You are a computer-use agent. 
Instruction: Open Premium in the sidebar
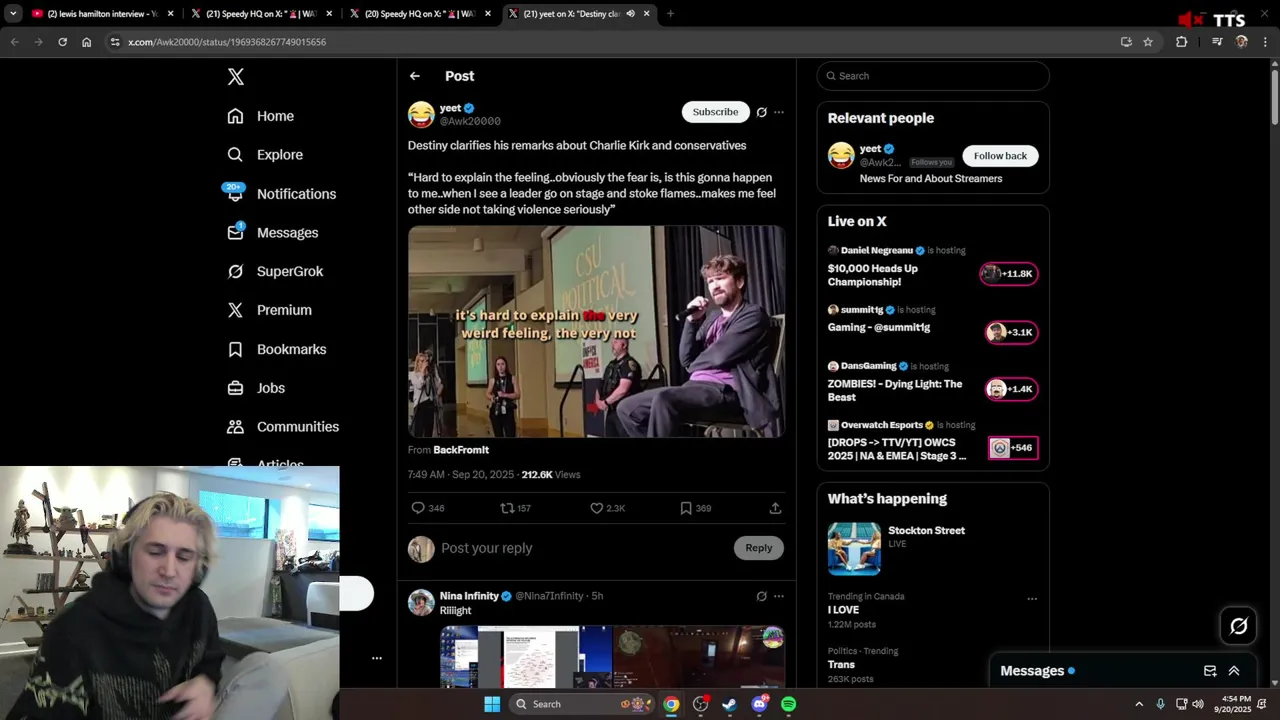269,310
